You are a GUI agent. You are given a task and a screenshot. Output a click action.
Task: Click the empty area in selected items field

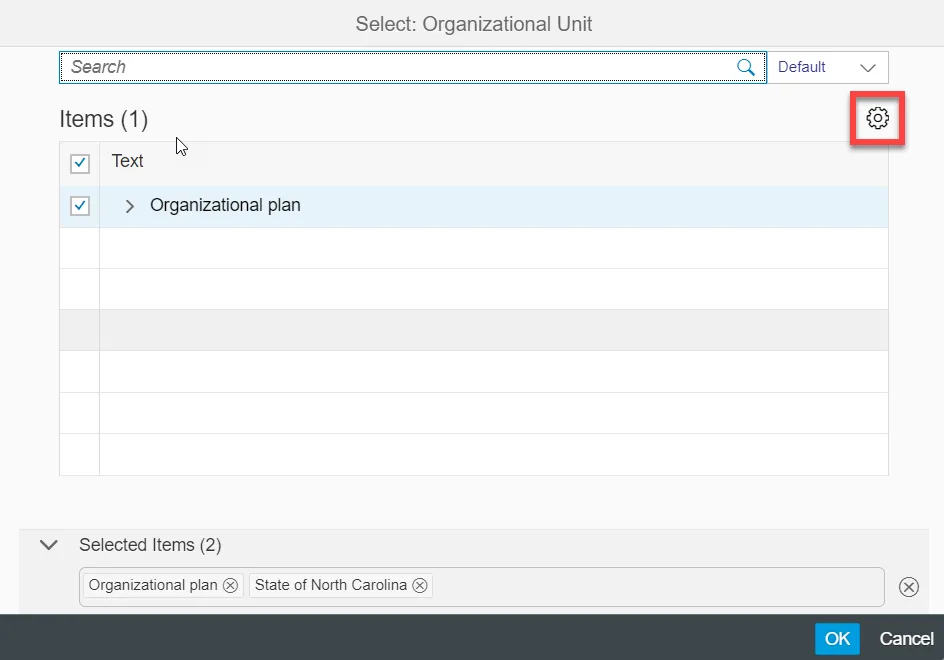tap(650, 587)
